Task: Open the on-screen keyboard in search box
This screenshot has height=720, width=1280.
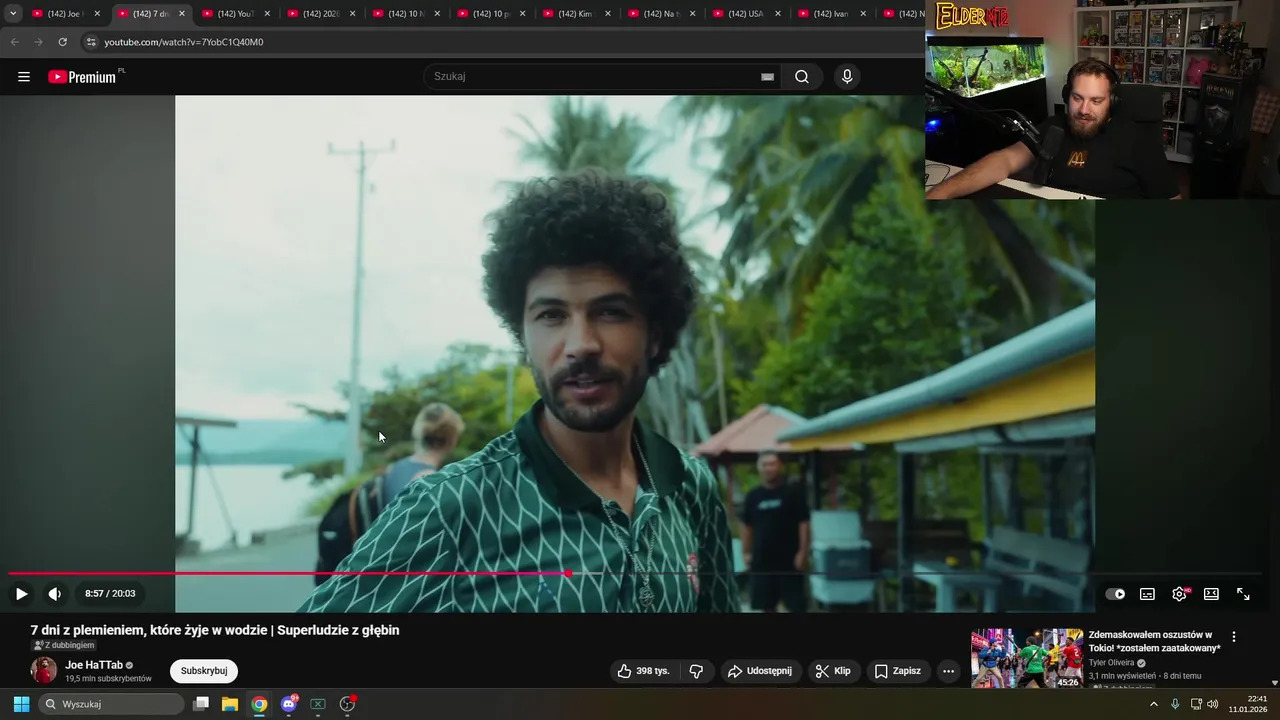Action: tap(767, 77)
